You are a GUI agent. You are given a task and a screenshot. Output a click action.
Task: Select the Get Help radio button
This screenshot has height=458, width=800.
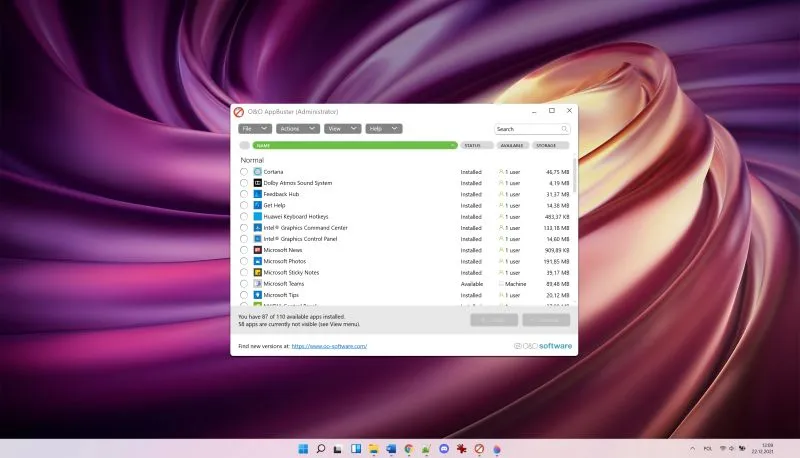[244, 206]
